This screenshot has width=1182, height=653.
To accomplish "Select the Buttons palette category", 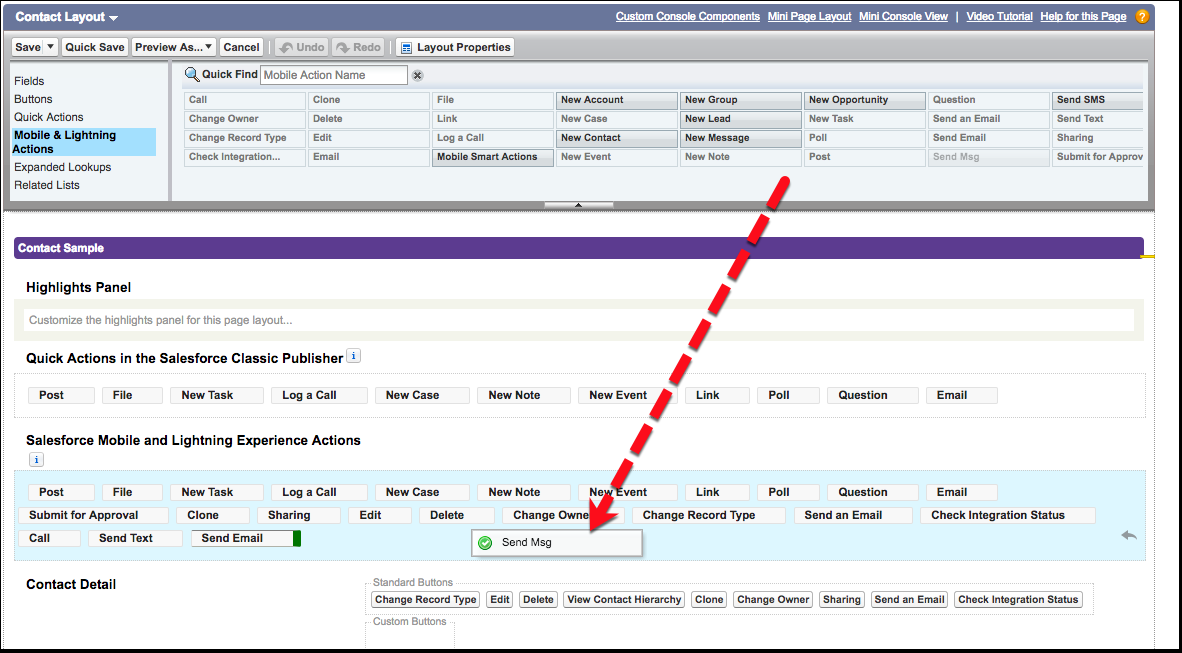I will point(33,99).
